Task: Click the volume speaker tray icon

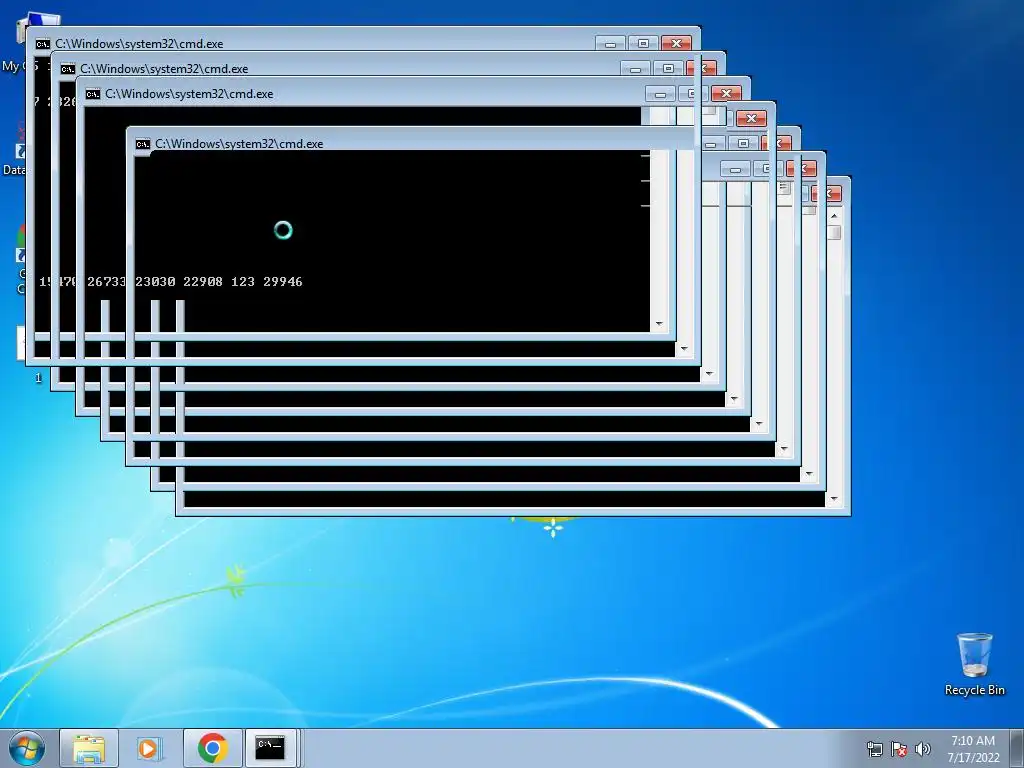Action: pyautogui.click(x=922, y=749)
